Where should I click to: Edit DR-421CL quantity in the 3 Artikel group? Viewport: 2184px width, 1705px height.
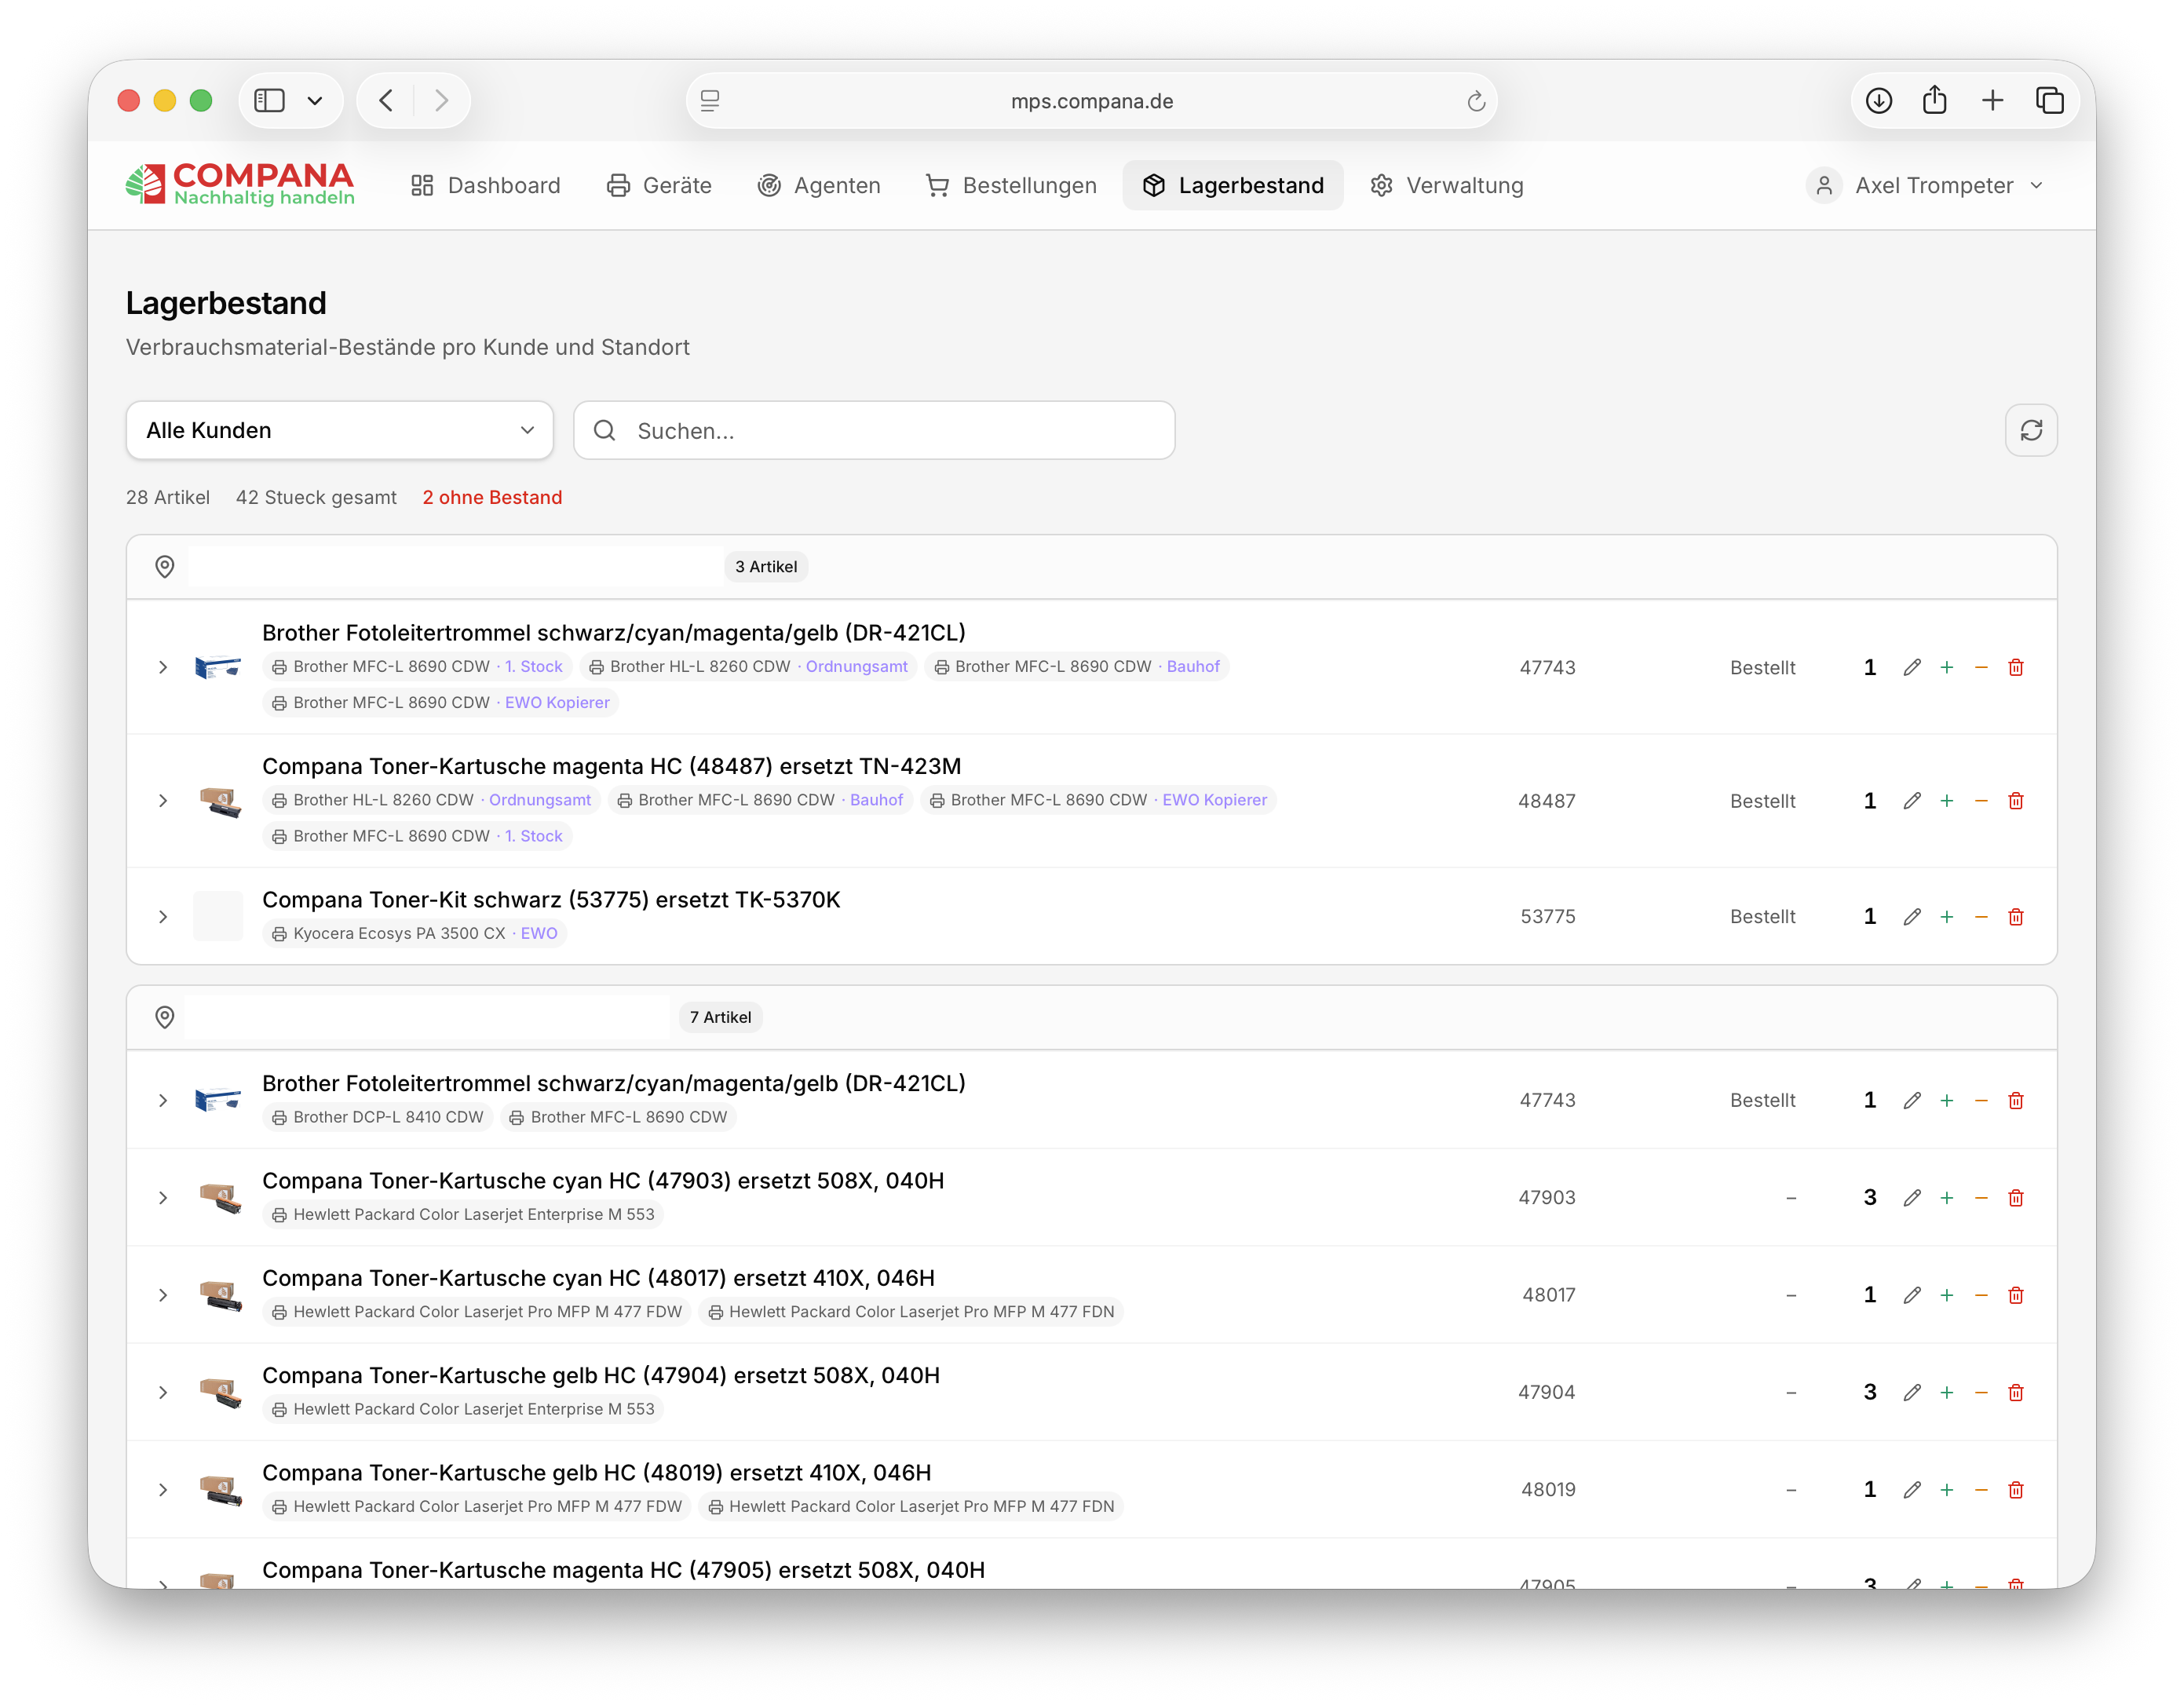(x=1911, y=667)
